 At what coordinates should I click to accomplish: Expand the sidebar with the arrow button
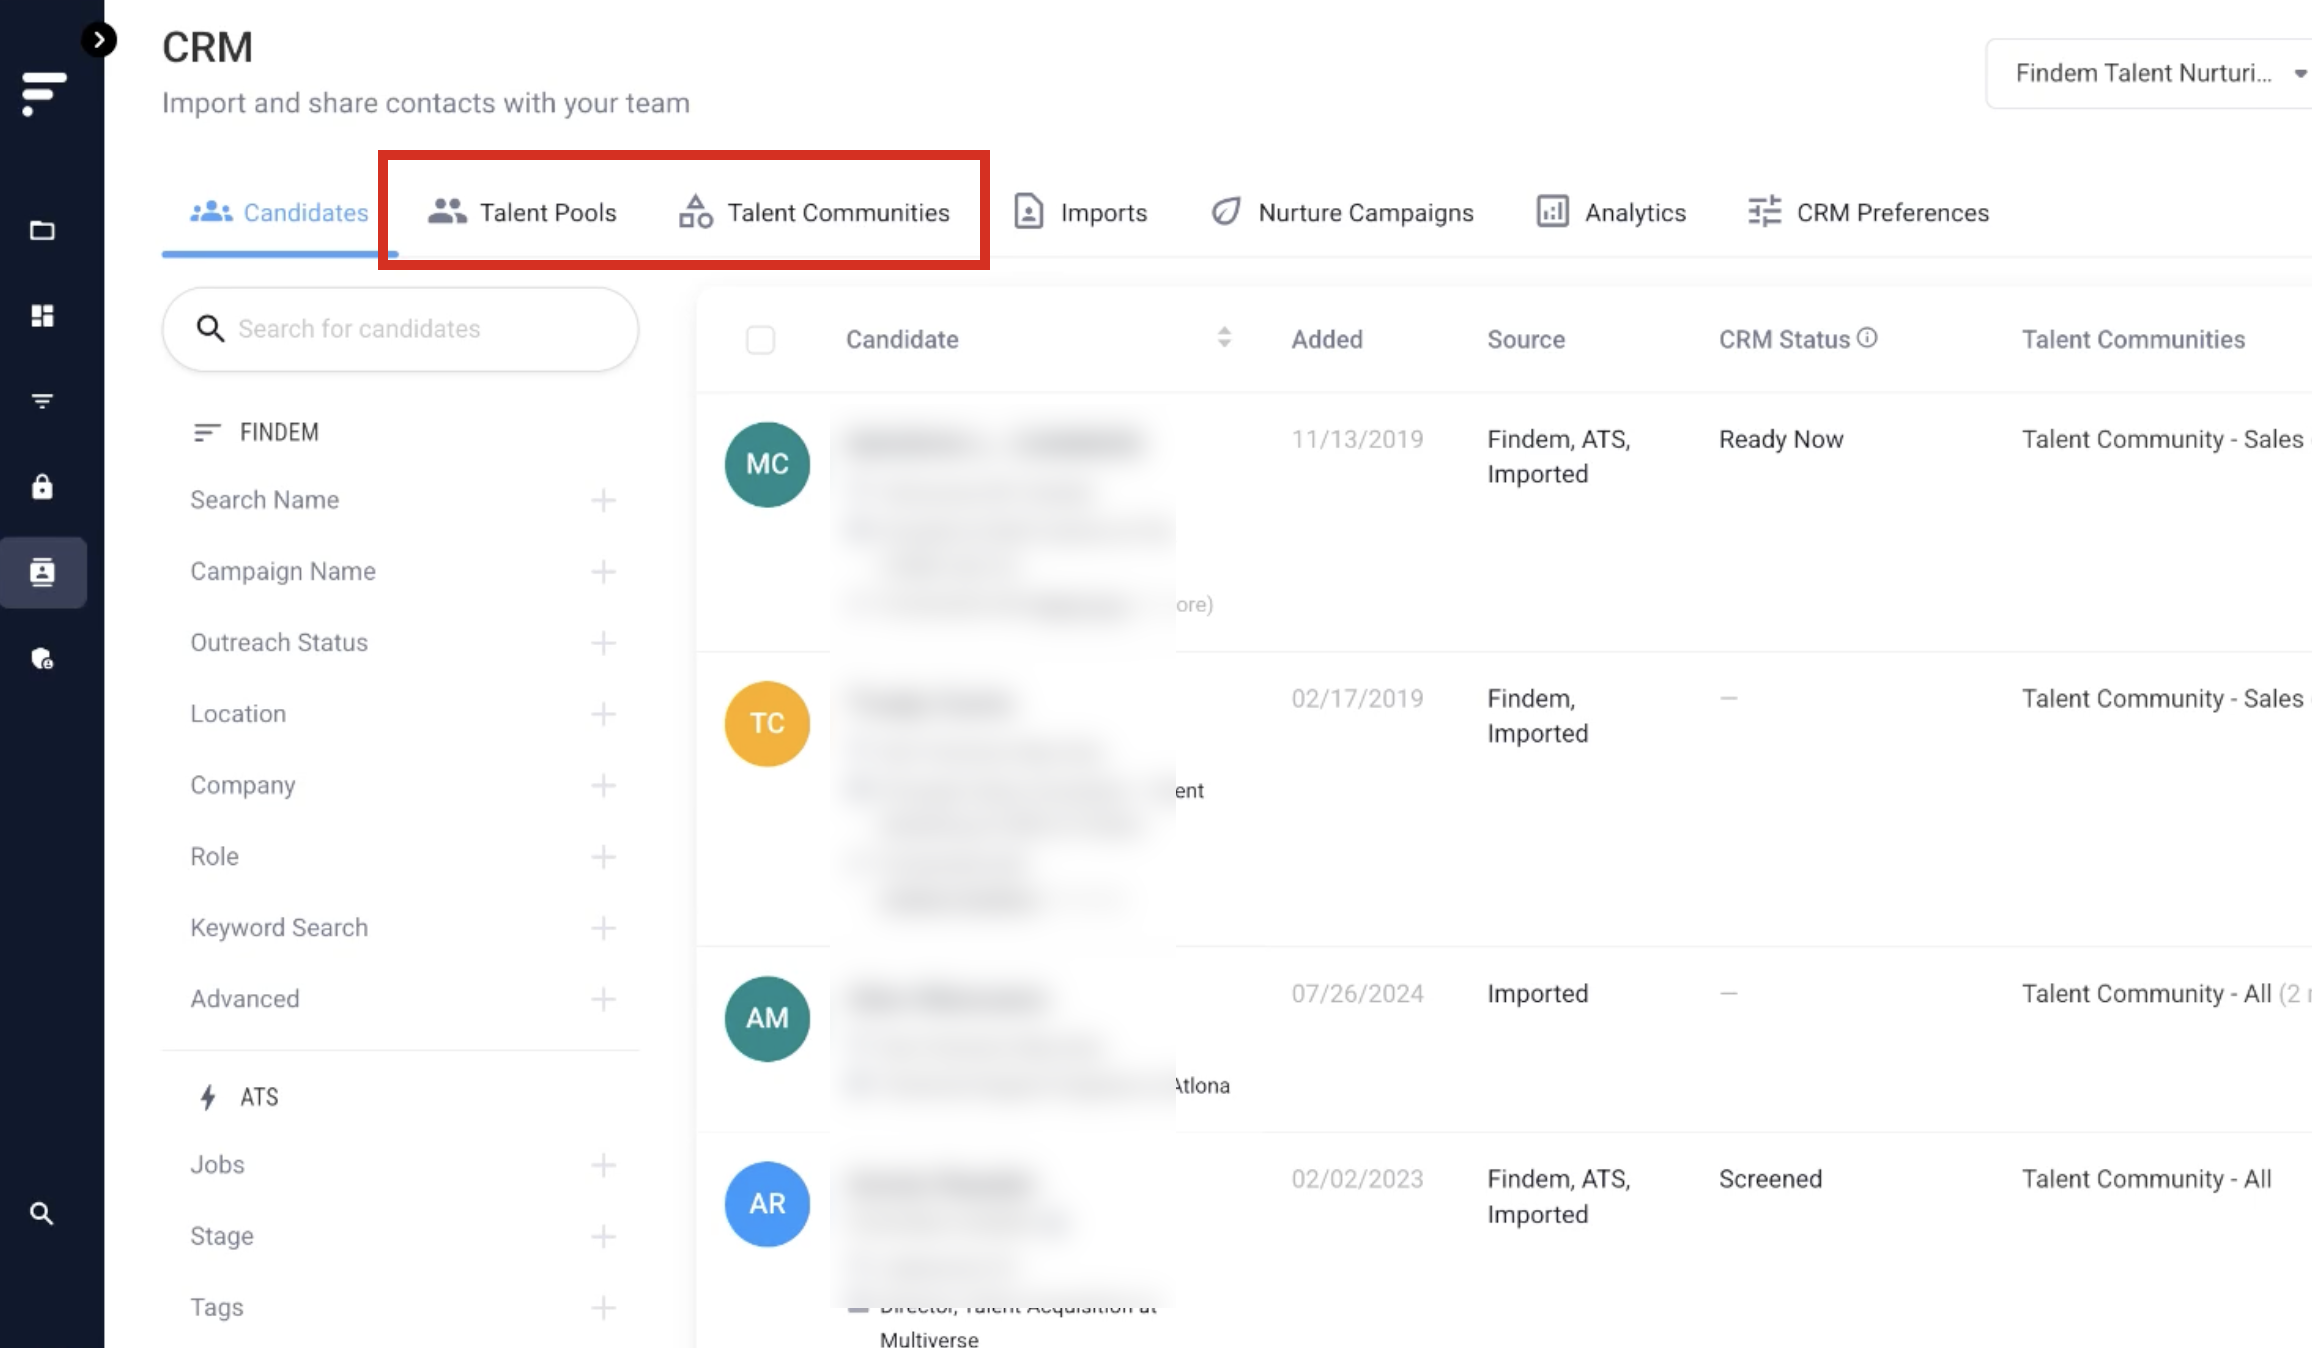(98, 40)
